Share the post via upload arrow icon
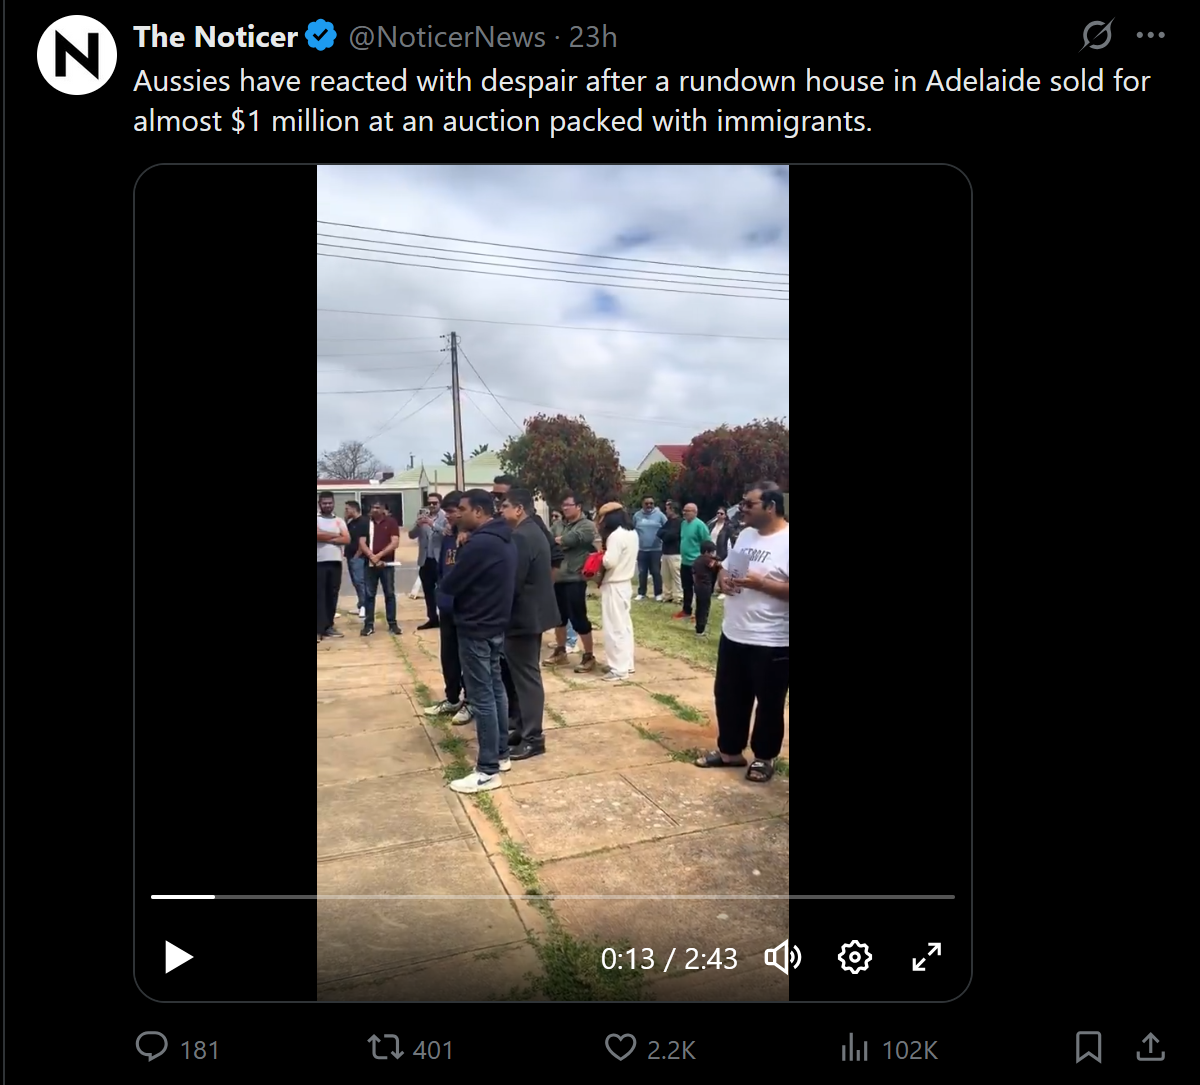Image resolution: width=1200 pixels, height=1085 pixels. tap(1151, 1048)
